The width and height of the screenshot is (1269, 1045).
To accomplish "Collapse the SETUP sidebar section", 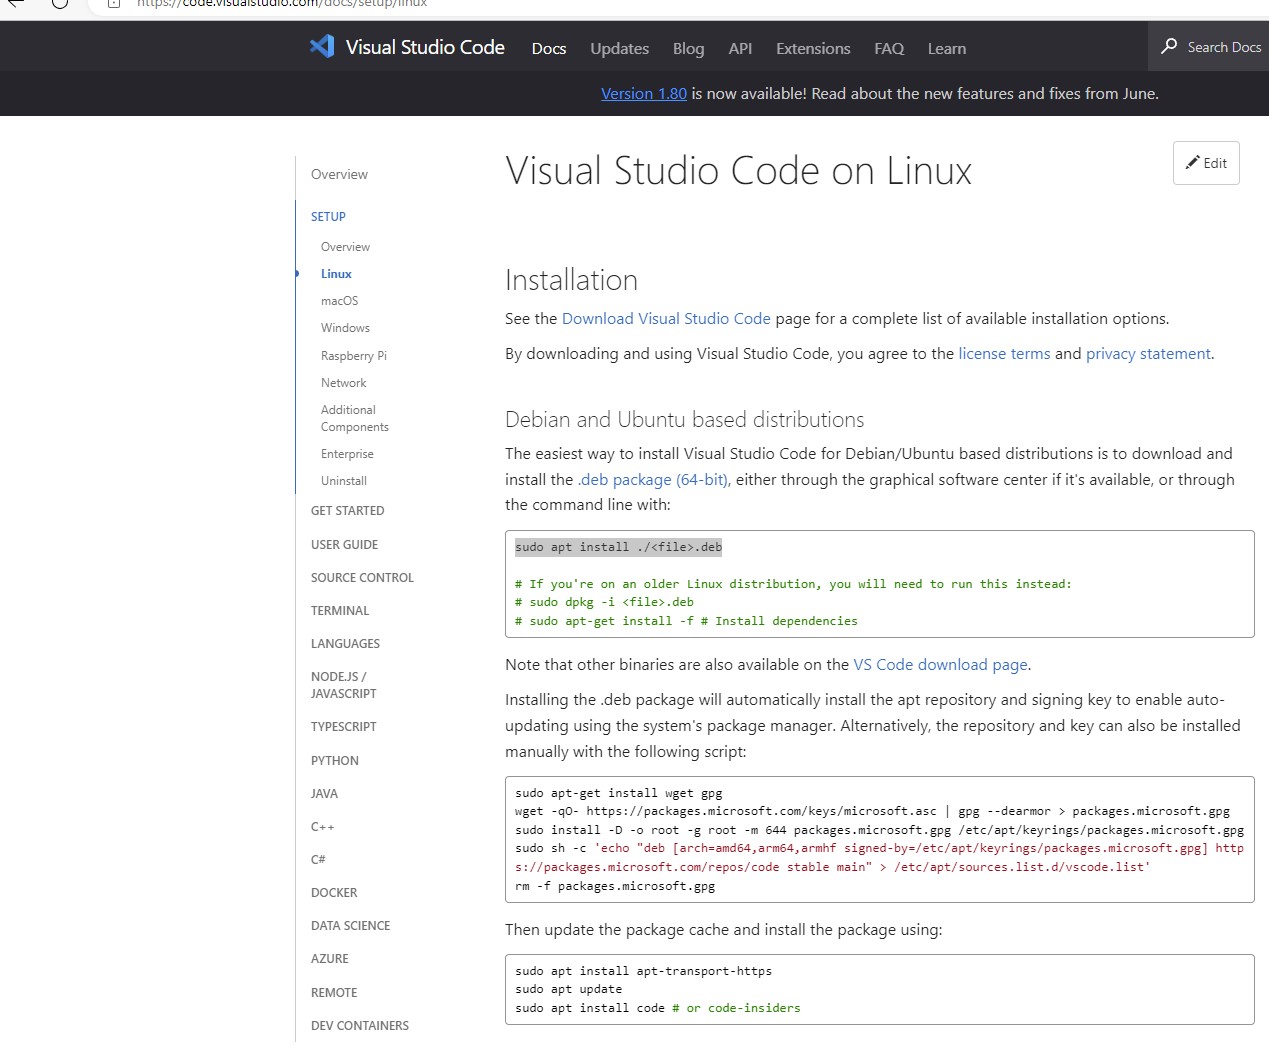I will tap(328, 216).
